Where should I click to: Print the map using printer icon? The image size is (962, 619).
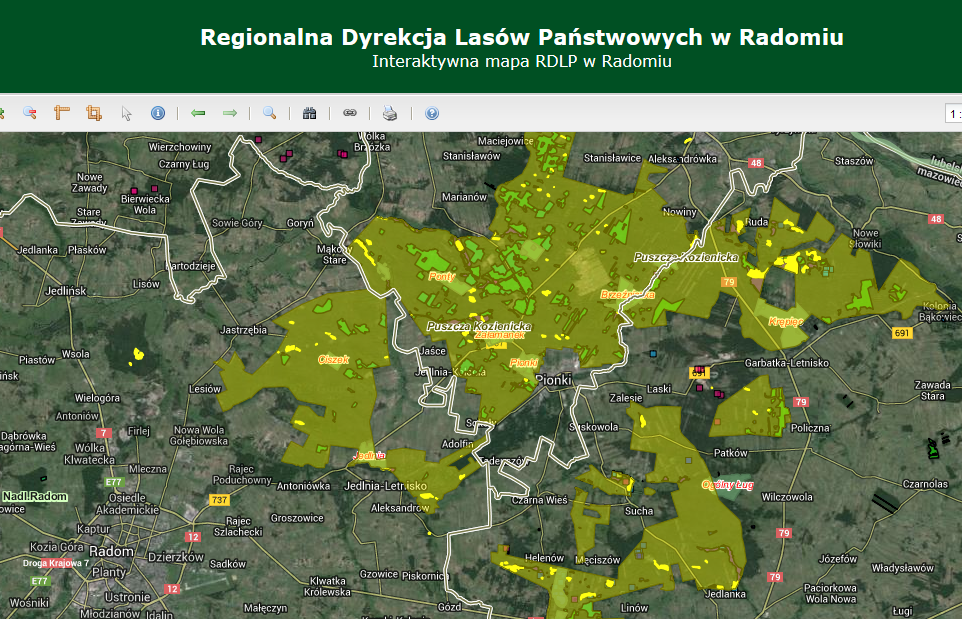click(x=390, y=114)
